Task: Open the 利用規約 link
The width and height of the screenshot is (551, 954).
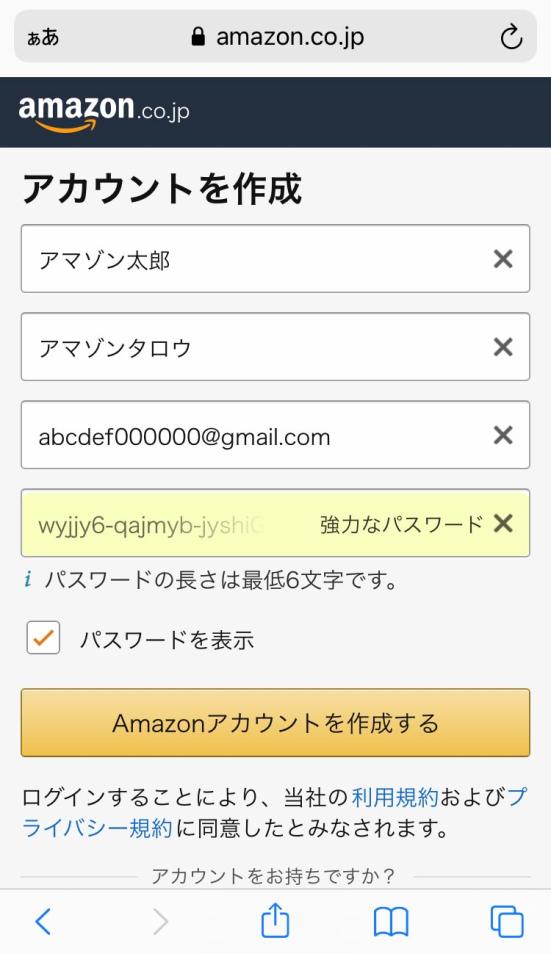Action: point(395,797)
